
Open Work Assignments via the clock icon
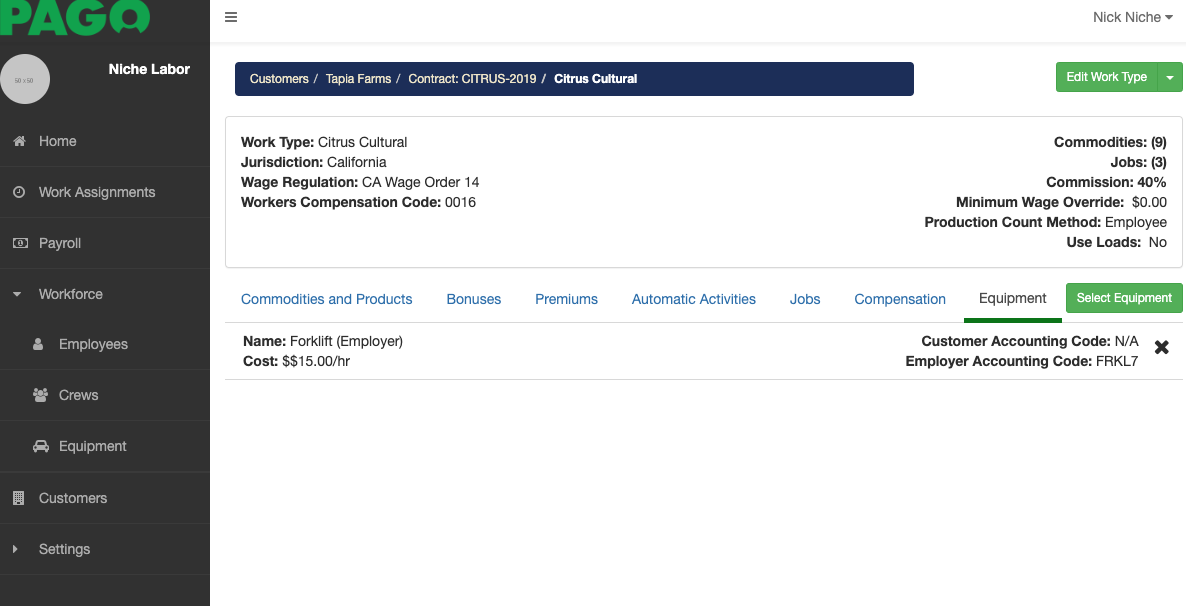click(x=19, y=192)
